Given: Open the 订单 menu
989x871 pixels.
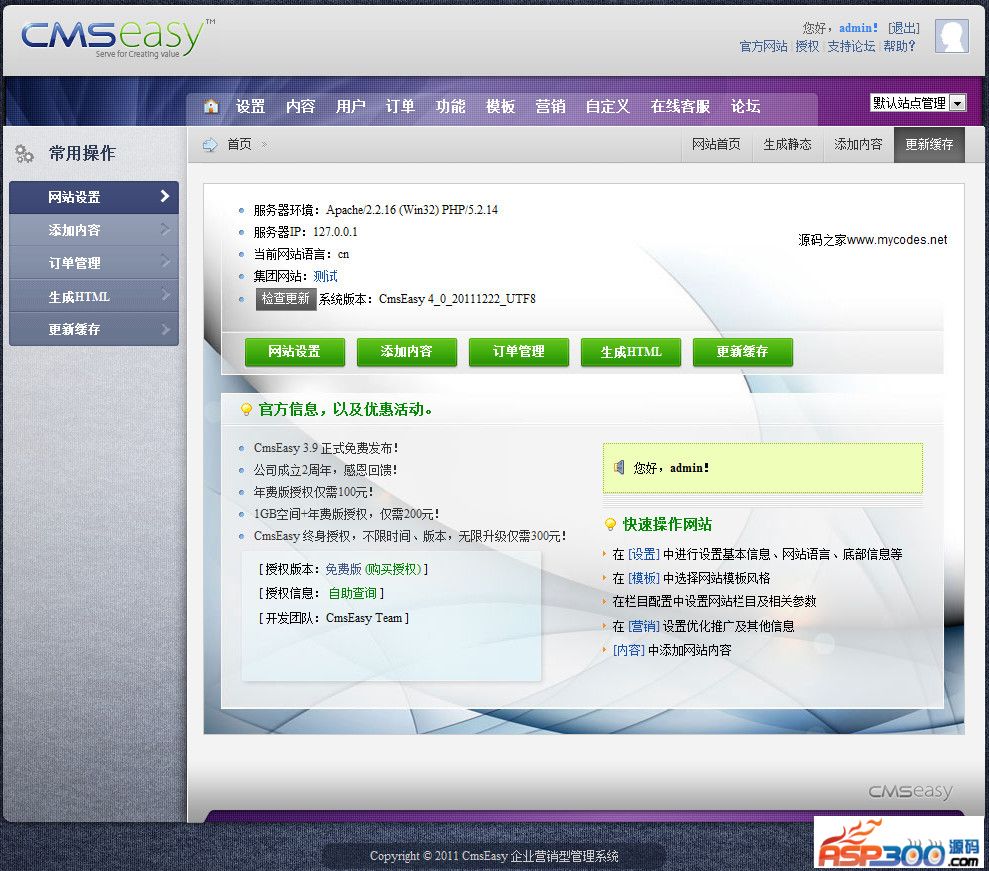Looking at the screenshot, I should 400,106.
